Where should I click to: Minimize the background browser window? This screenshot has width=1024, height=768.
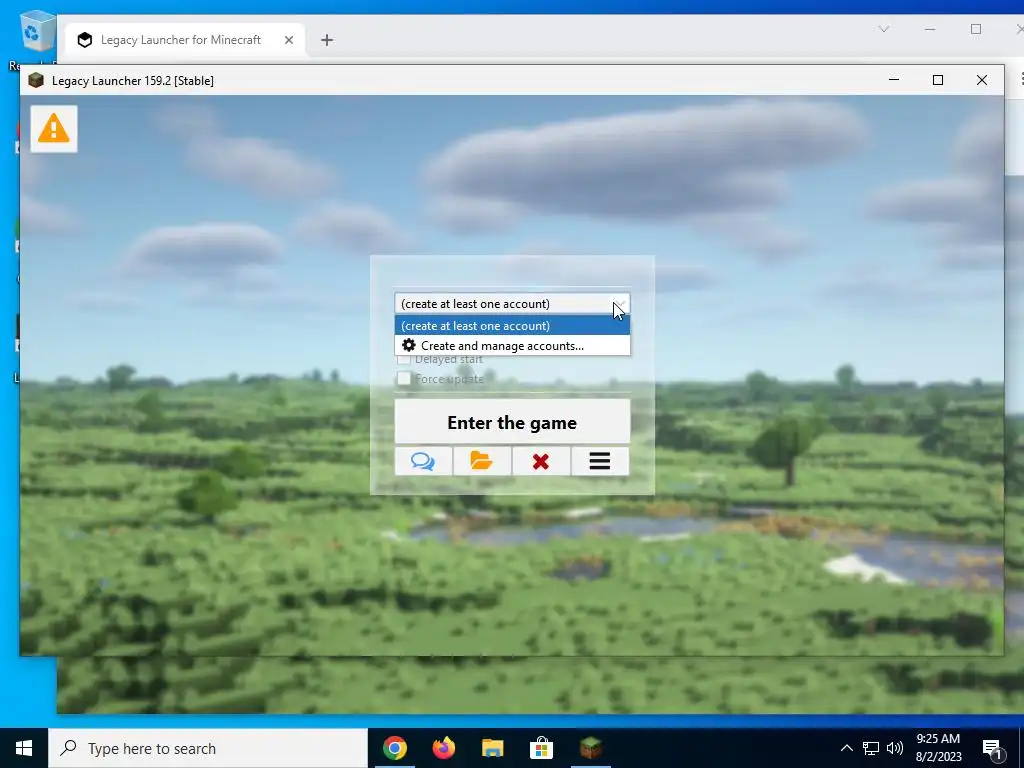[930, 29]
